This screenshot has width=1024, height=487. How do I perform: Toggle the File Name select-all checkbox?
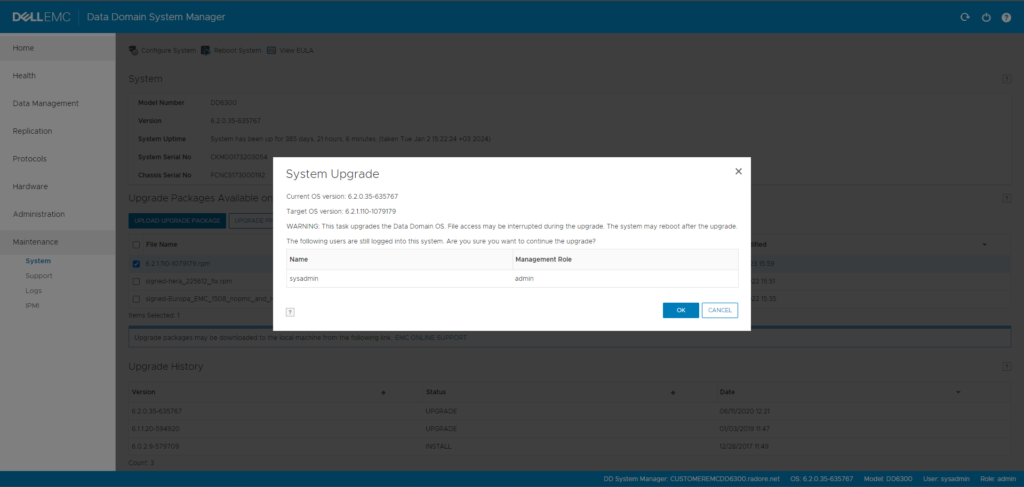tap(137, 244)
